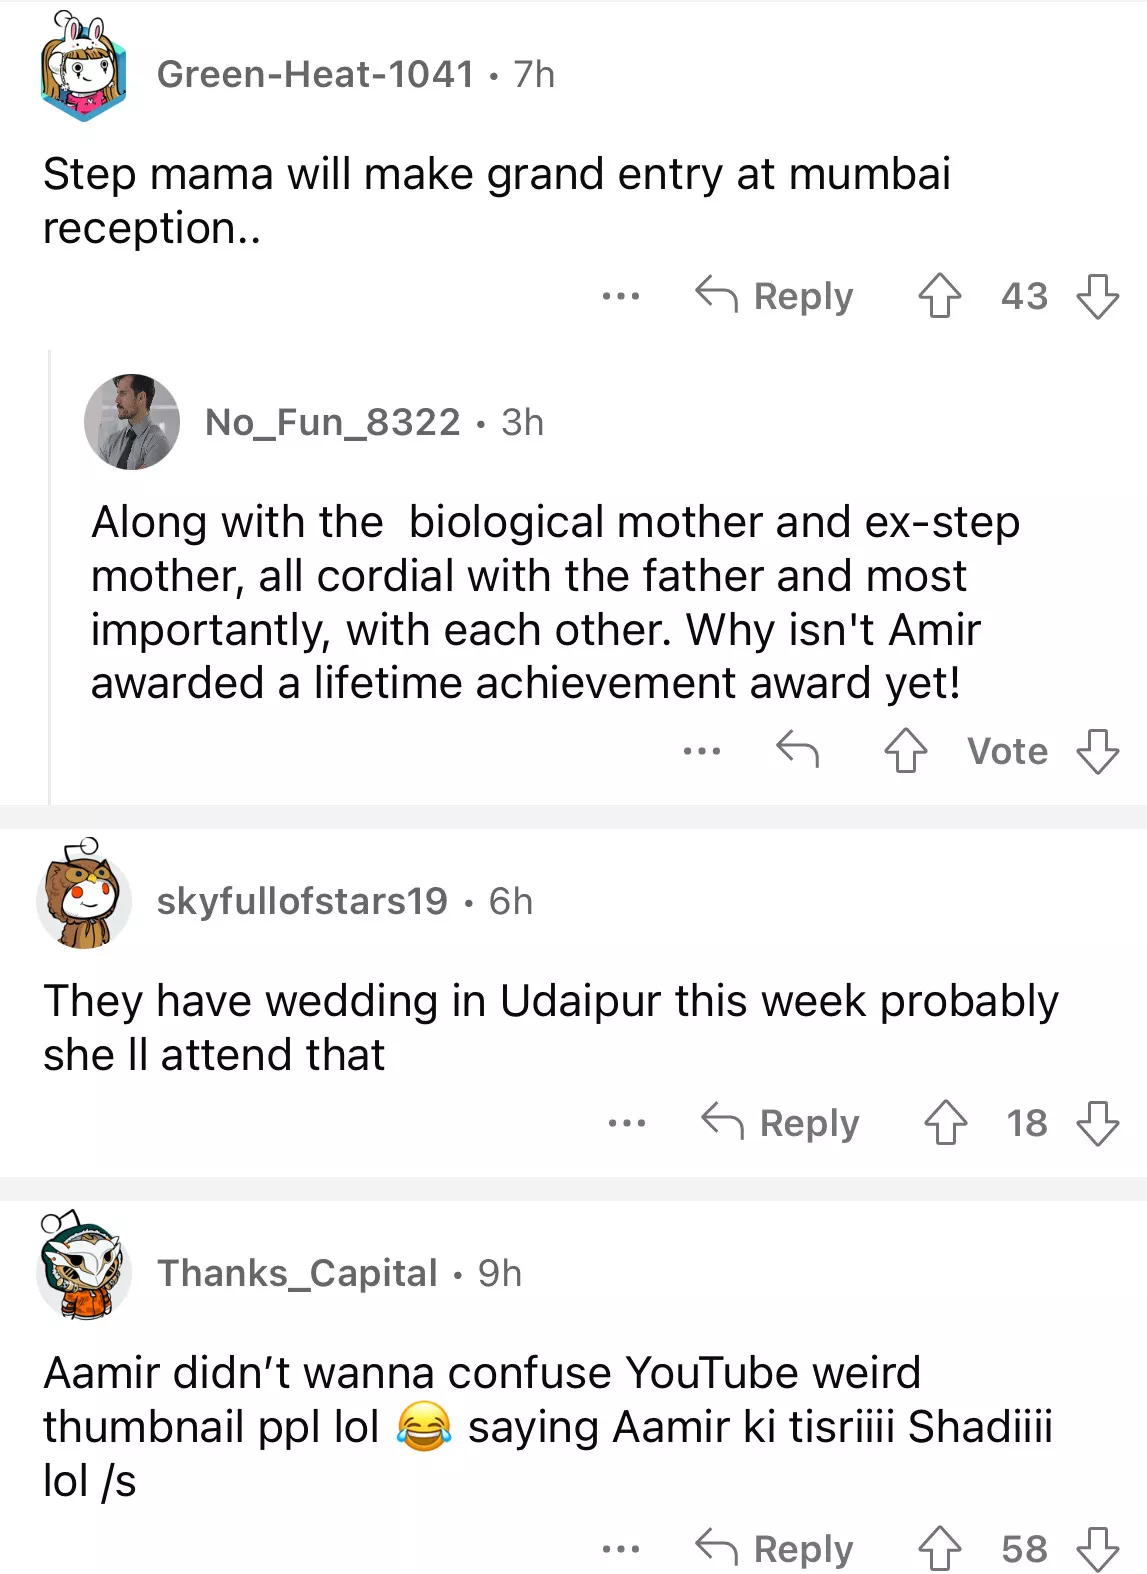Screen dimensions: 1147x1574
Task: Reply to skyfullofstars19's comment
Action: (781, 1122)
